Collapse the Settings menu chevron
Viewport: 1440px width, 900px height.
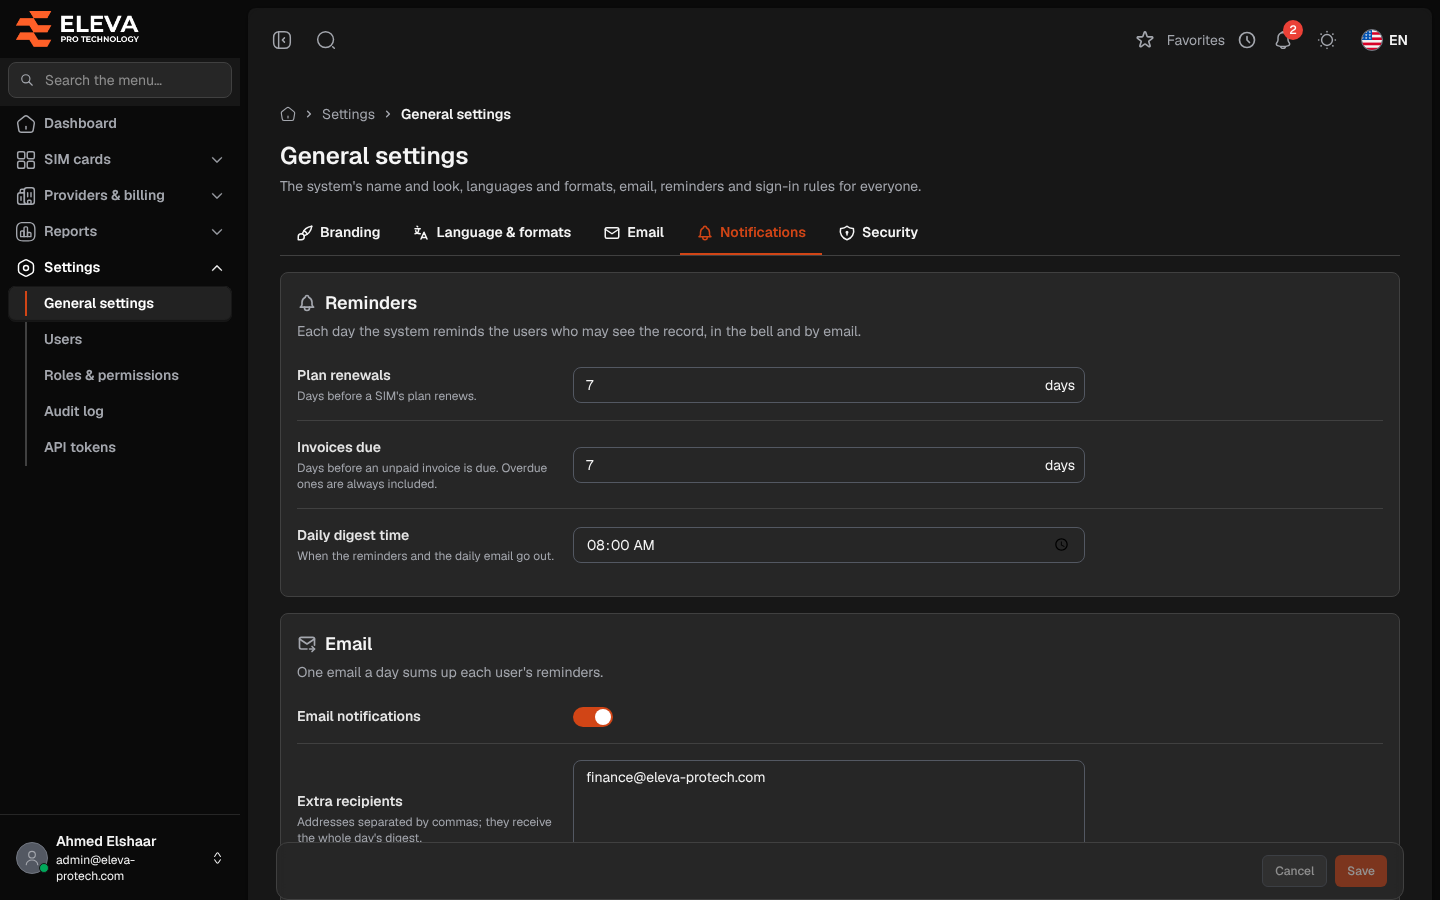tap(217, 268)
